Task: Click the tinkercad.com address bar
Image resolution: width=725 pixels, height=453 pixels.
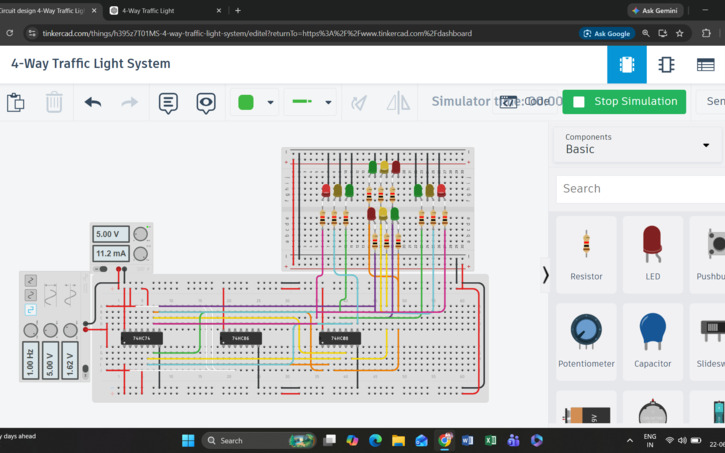Action: 257,33
